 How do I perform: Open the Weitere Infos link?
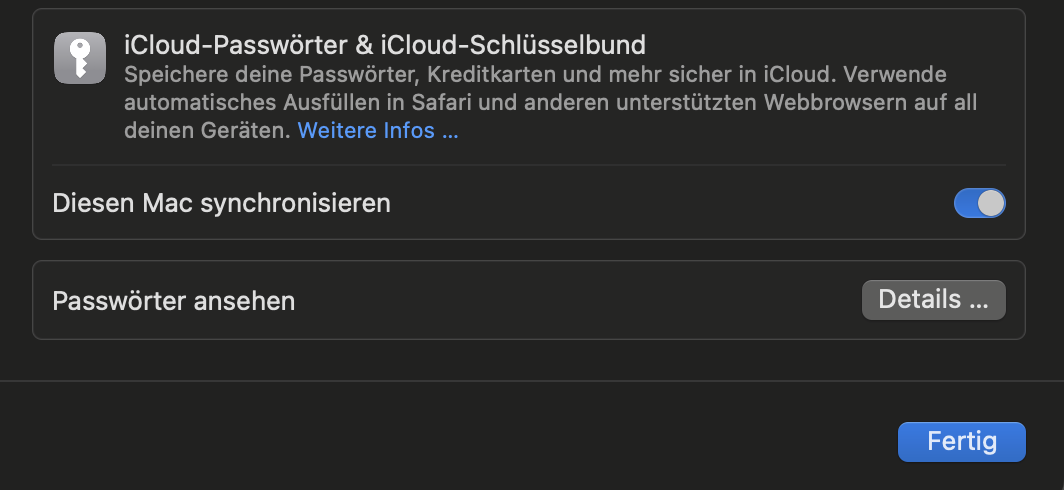coord(378,131)
